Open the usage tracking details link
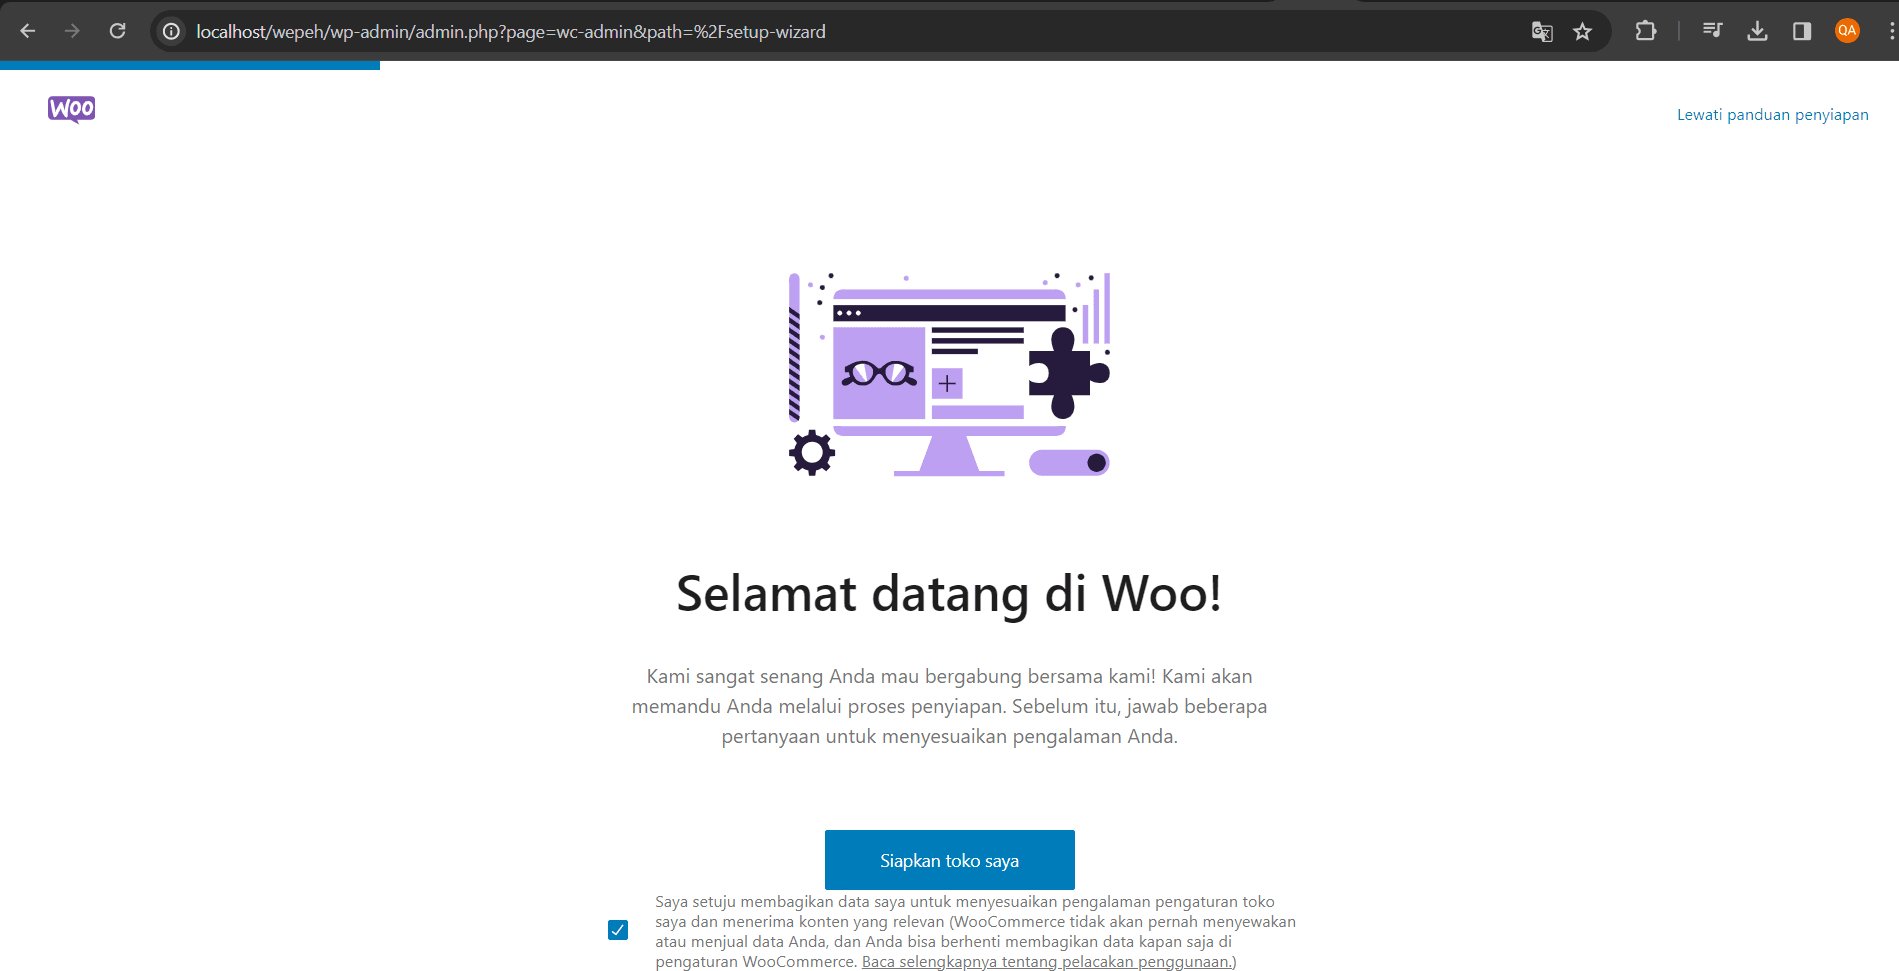The image size is (1899, 971). pyautogui.click(x=1047, y=961)
